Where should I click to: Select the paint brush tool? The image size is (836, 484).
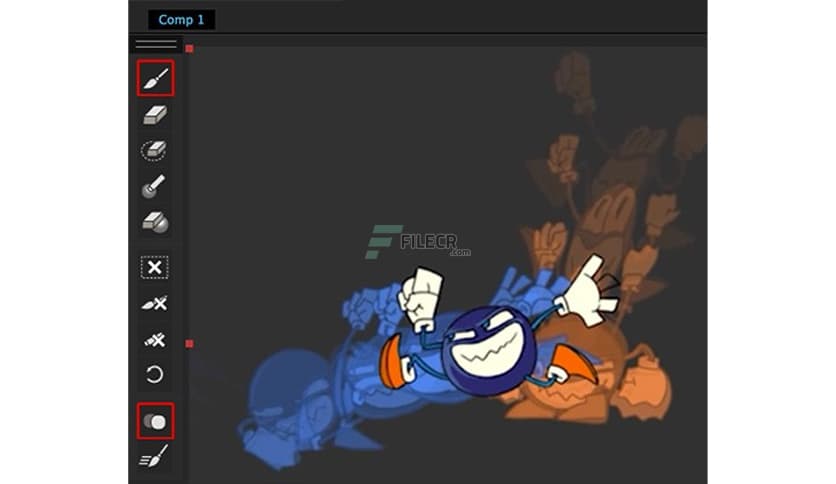[x=155, y=78]
